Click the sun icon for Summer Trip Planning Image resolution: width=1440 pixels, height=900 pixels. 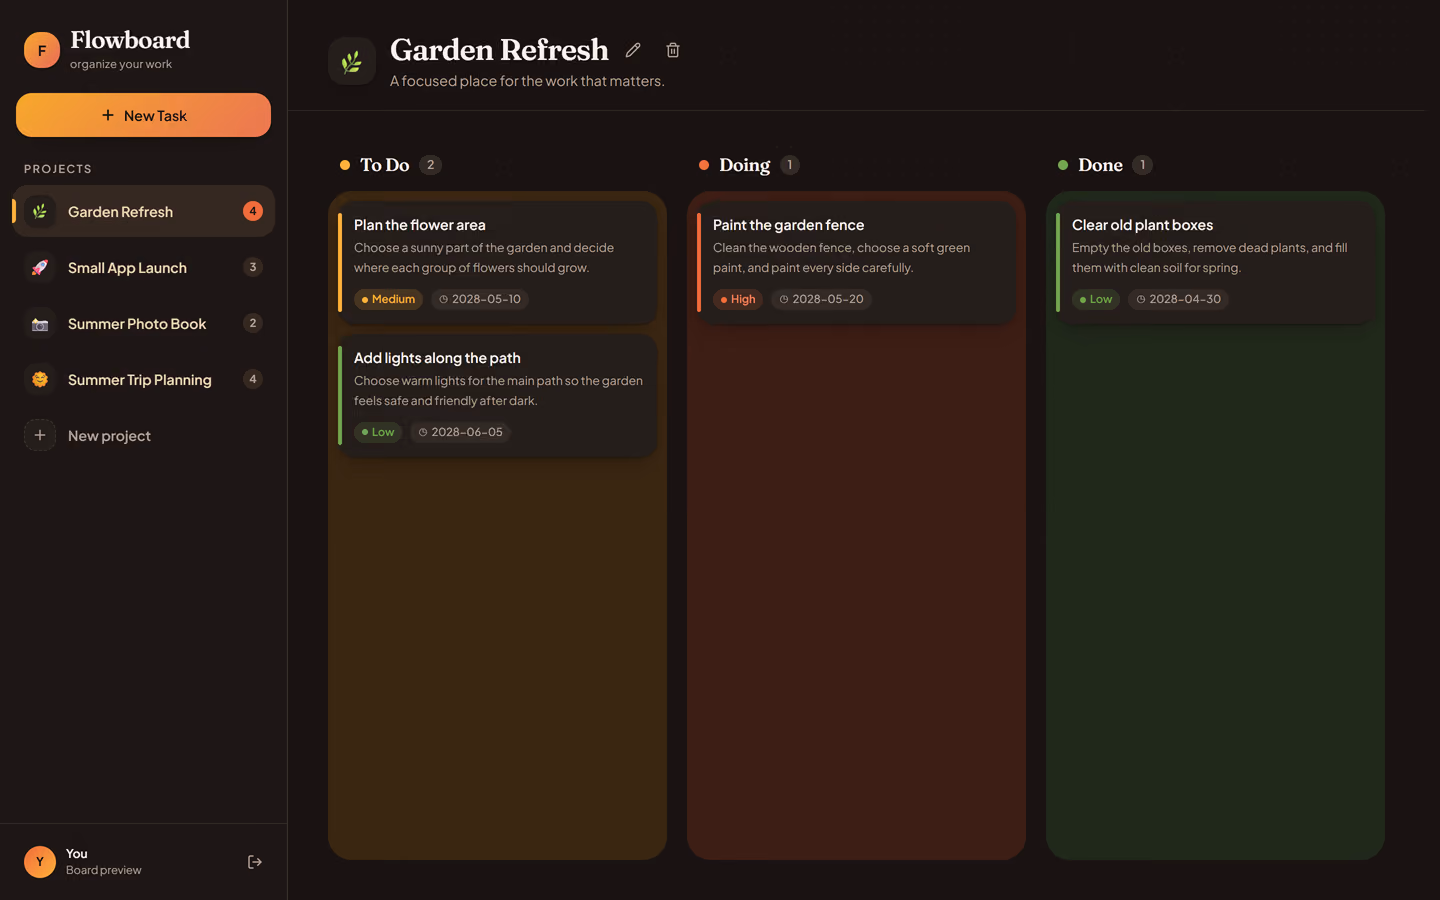(40, 379)
